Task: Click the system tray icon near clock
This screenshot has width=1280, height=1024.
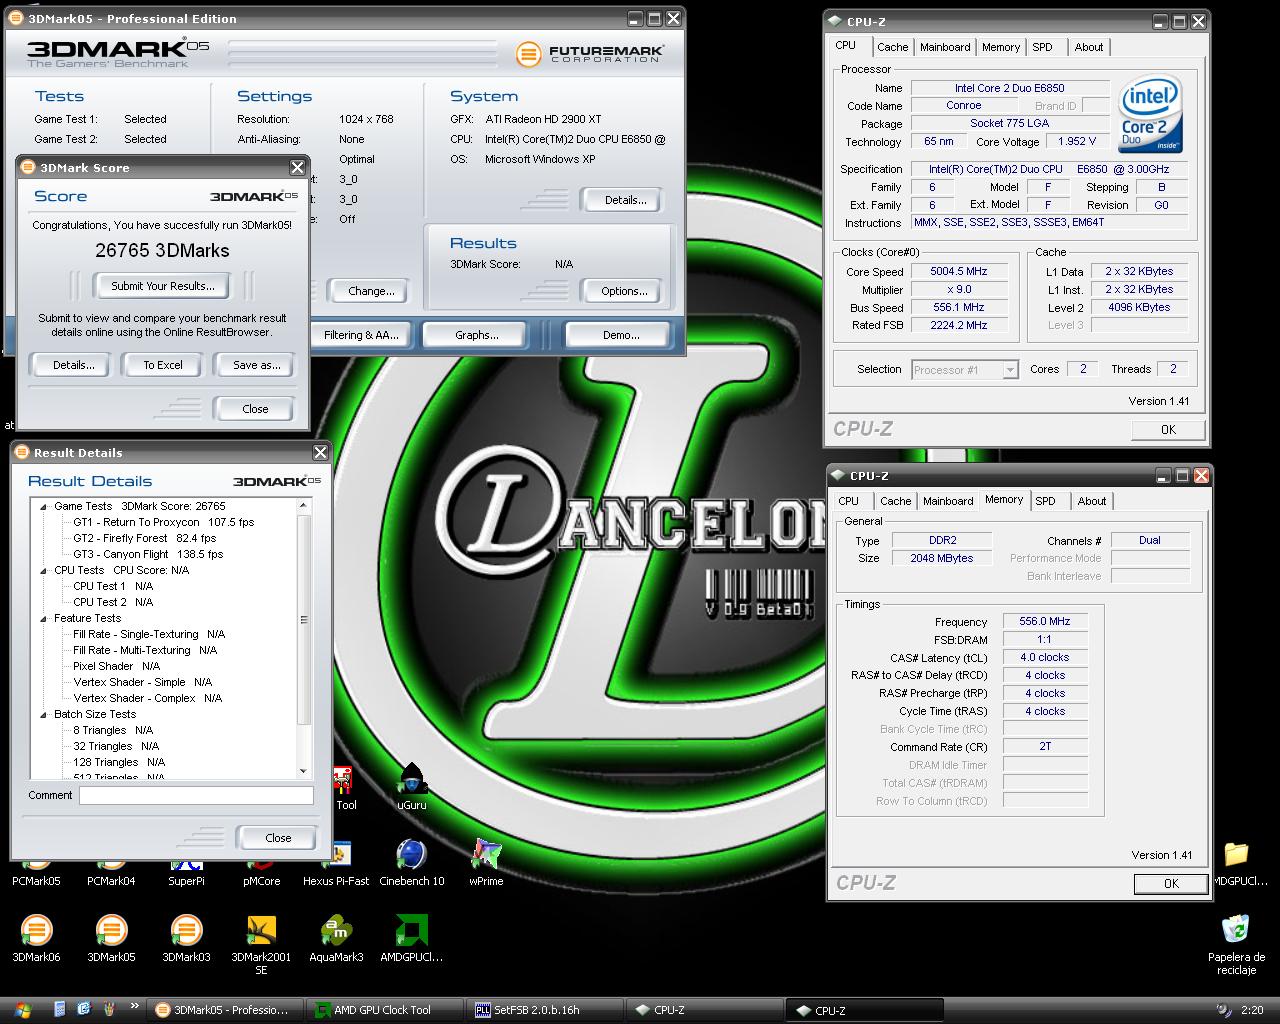Action: coord(1223,1010)
